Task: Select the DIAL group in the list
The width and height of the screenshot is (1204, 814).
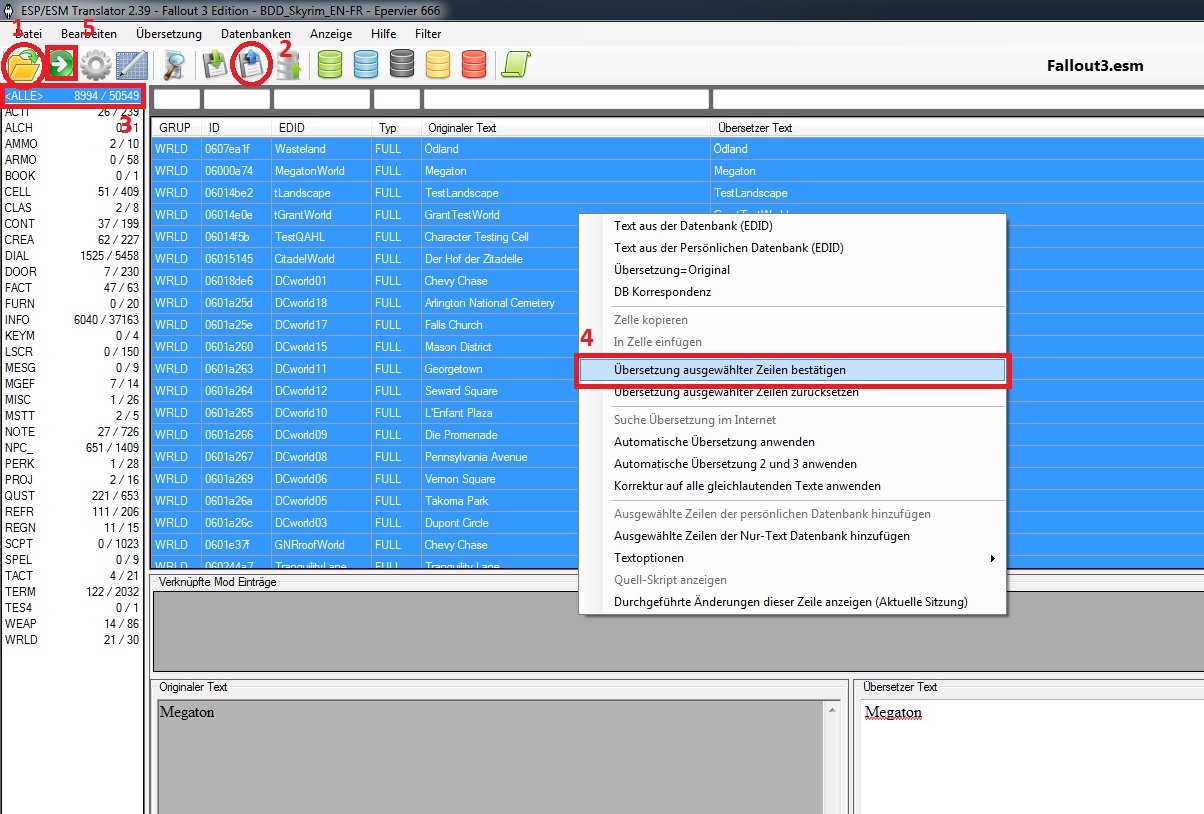Action: [x=72, y=256]
